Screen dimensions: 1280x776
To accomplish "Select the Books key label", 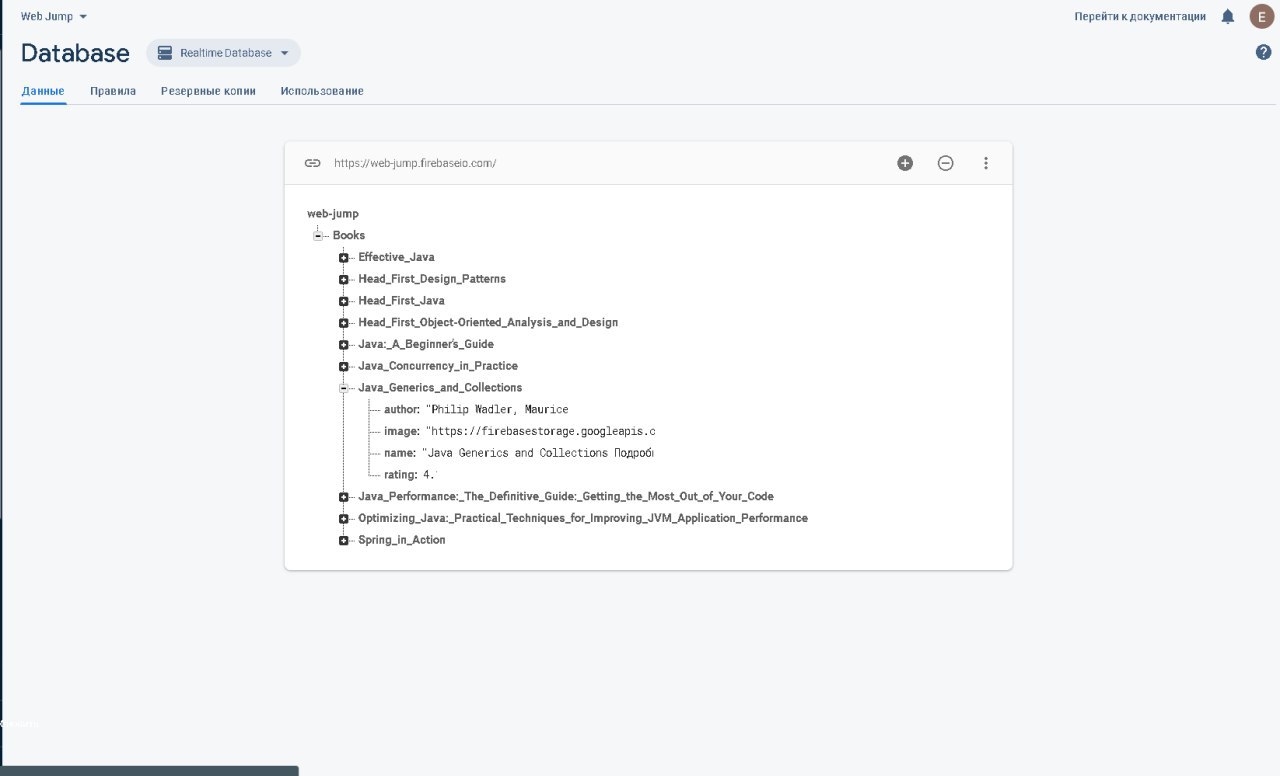I will coord(349,235).
